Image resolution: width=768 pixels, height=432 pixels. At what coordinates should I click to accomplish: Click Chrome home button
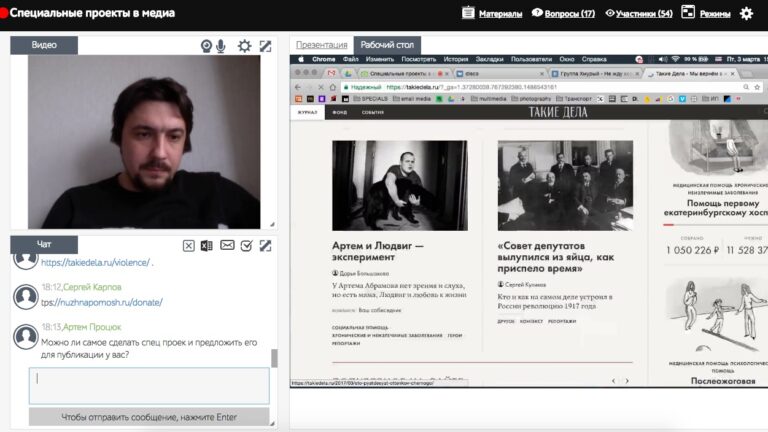333,87
